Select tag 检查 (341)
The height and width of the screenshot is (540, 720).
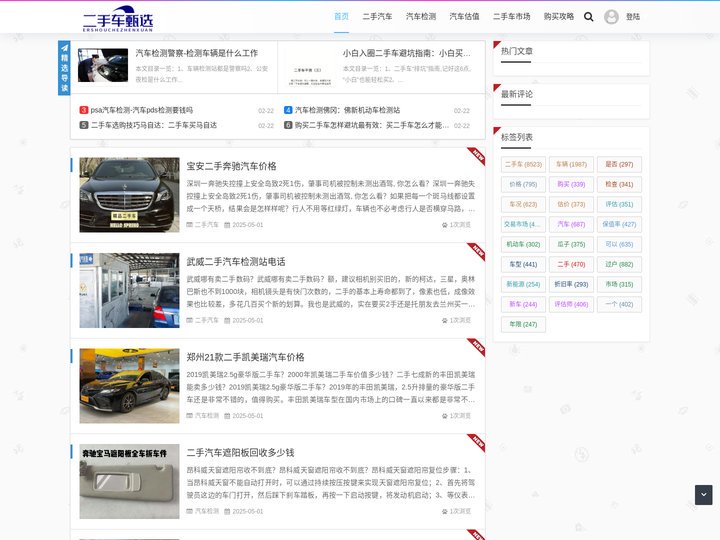tap(619, 185)
